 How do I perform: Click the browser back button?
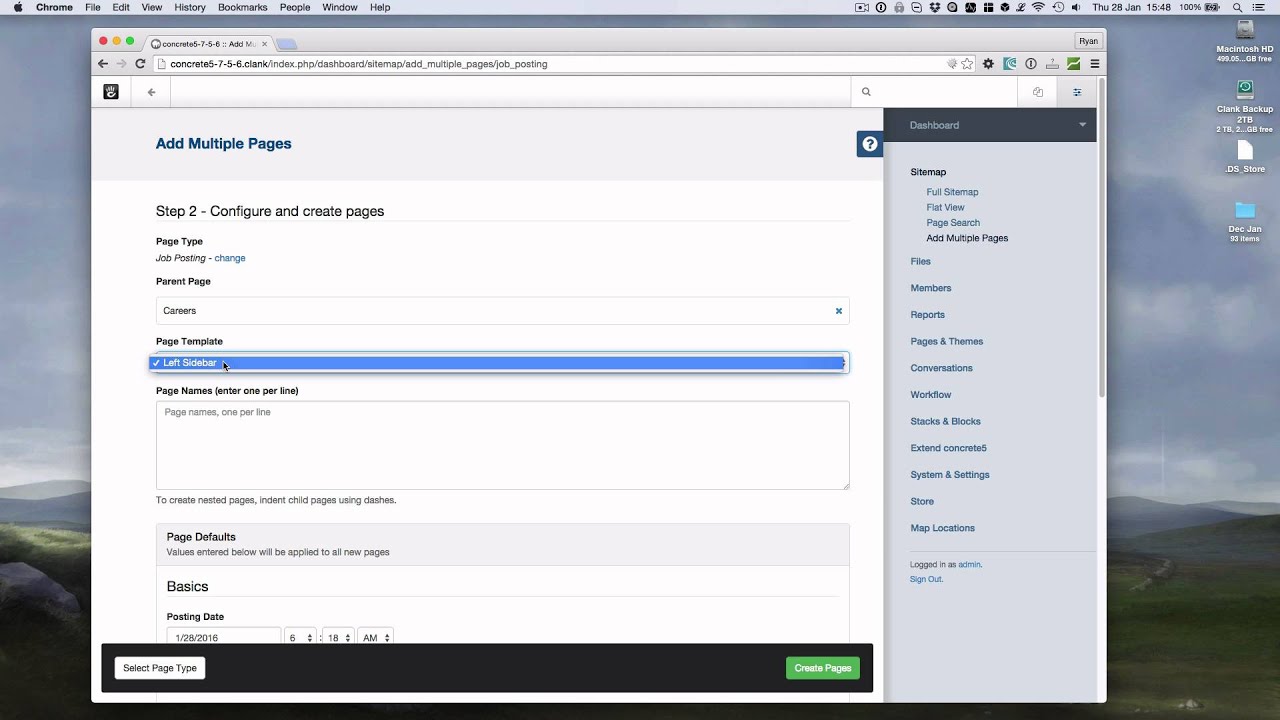coord(103,64)
